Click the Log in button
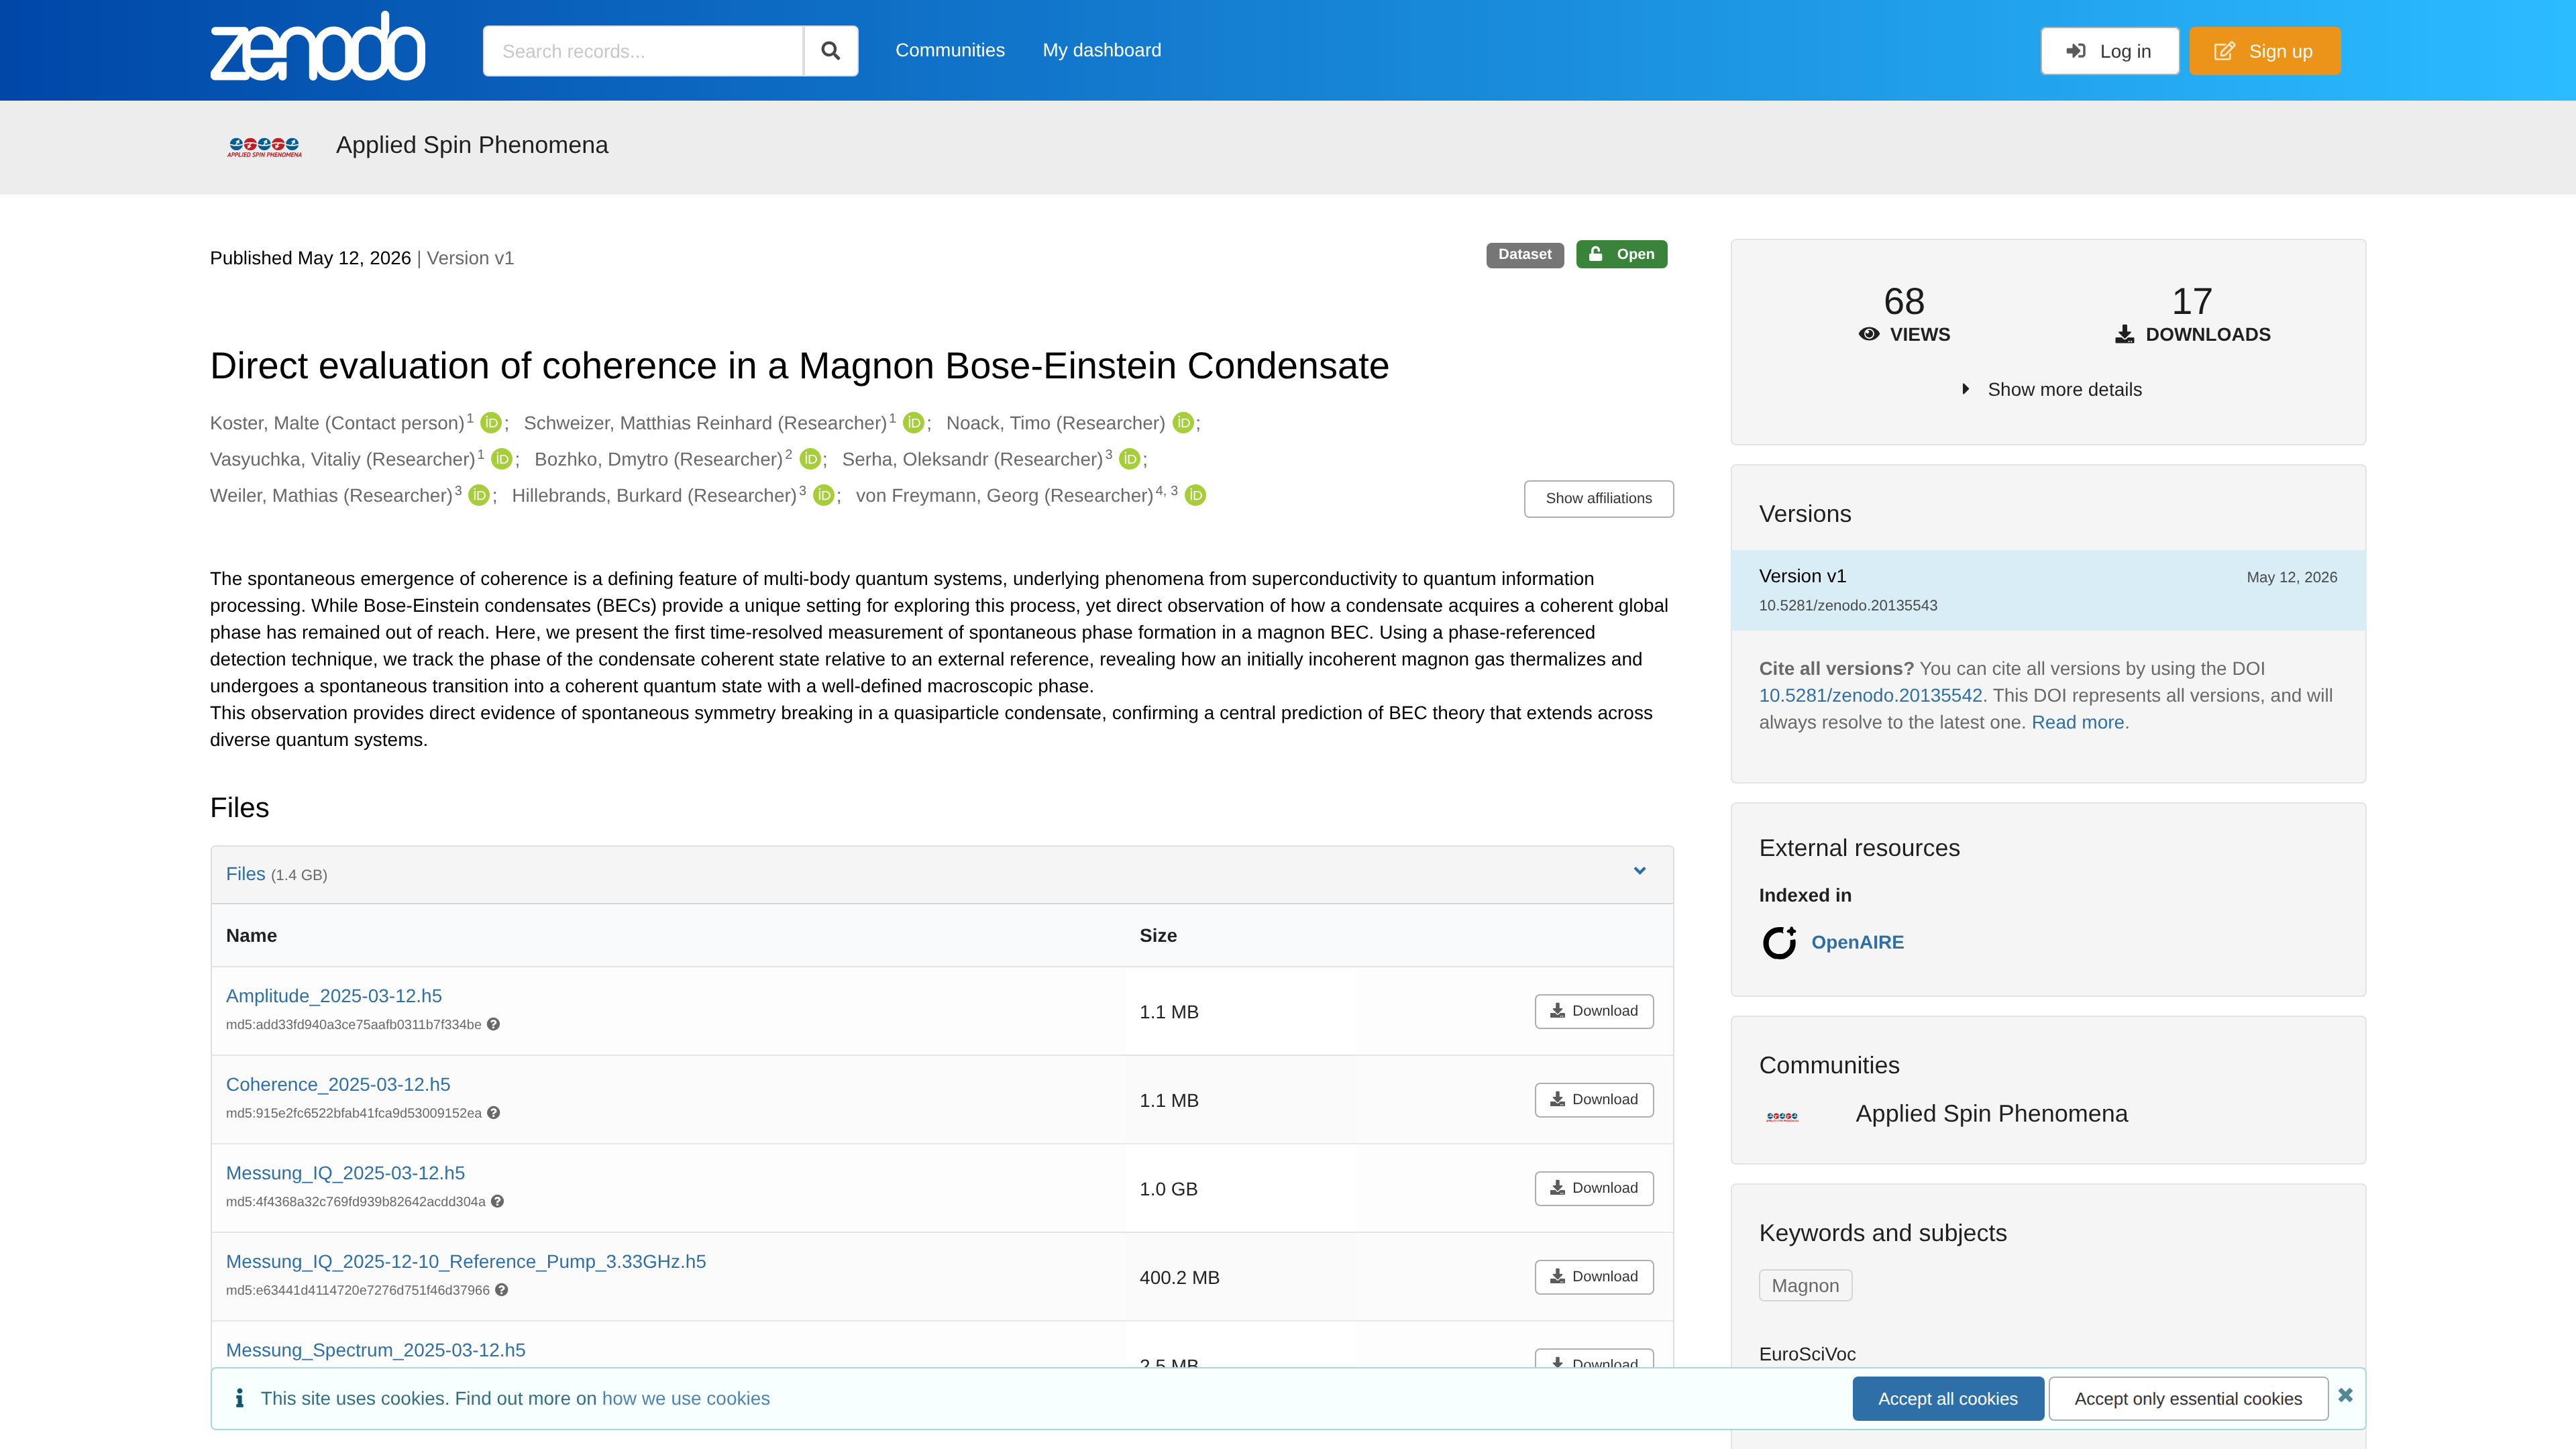Viewport: 2576px width, 1449px height. click(x=2109, y=51)
